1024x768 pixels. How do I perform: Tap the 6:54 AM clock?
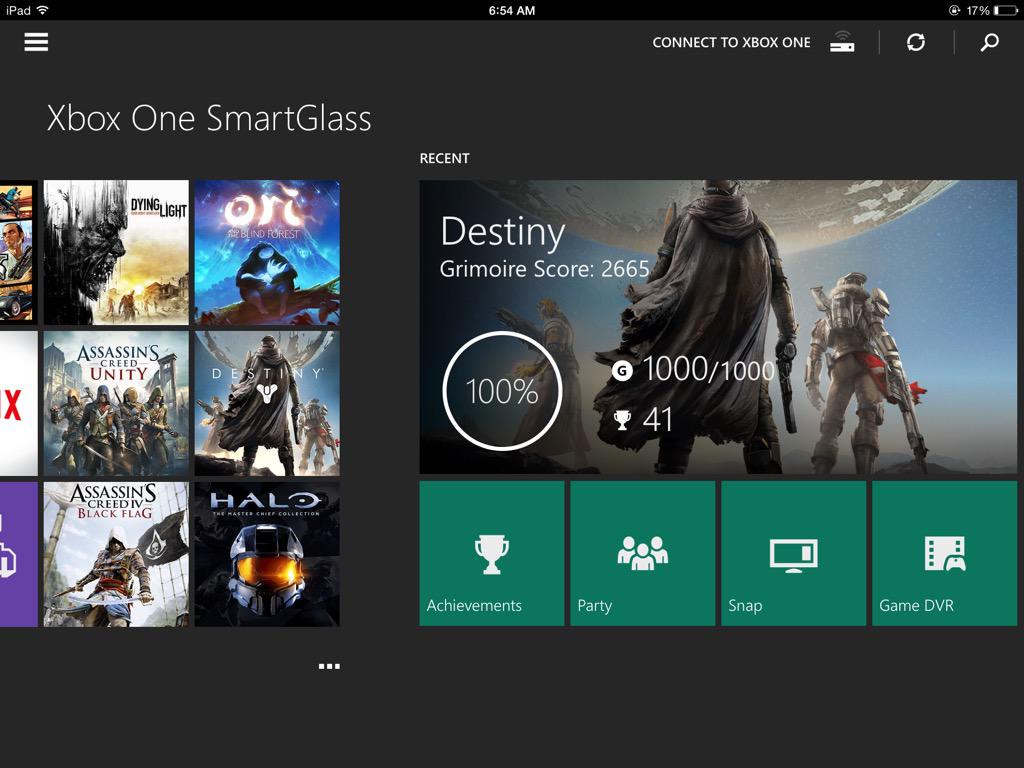tap(512, 10)
